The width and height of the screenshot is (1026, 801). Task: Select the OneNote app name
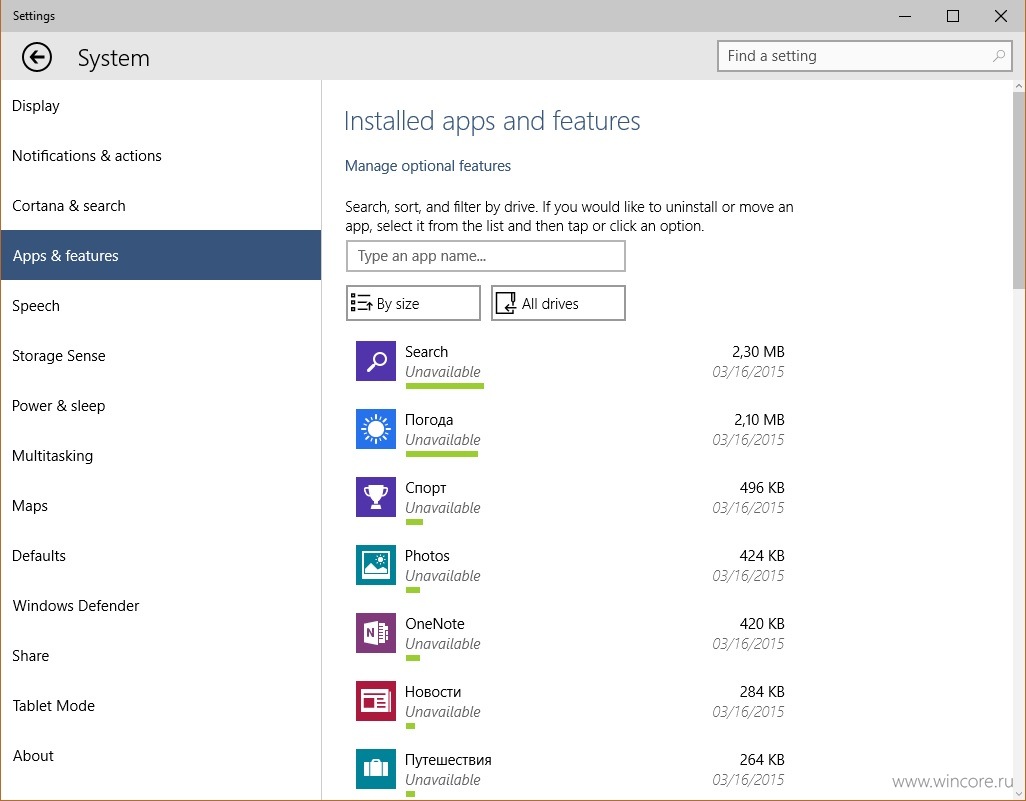coord(435,624)
